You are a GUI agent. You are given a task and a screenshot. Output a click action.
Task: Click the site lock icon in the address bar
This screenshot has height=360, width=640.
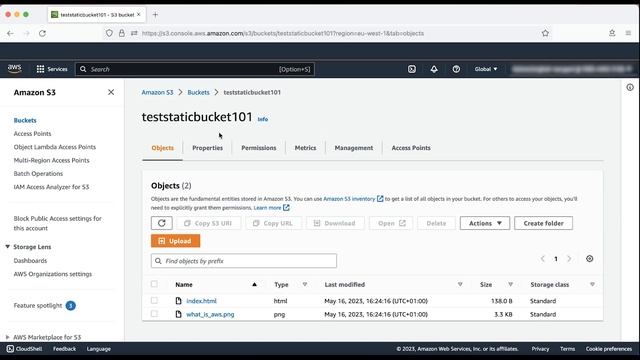coord(122,33)
